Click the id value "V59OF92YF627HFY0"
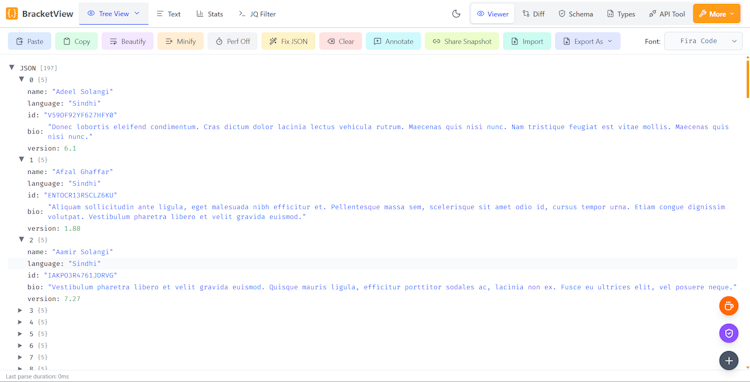Screen dimensions: 750x382 click(80, 115)
